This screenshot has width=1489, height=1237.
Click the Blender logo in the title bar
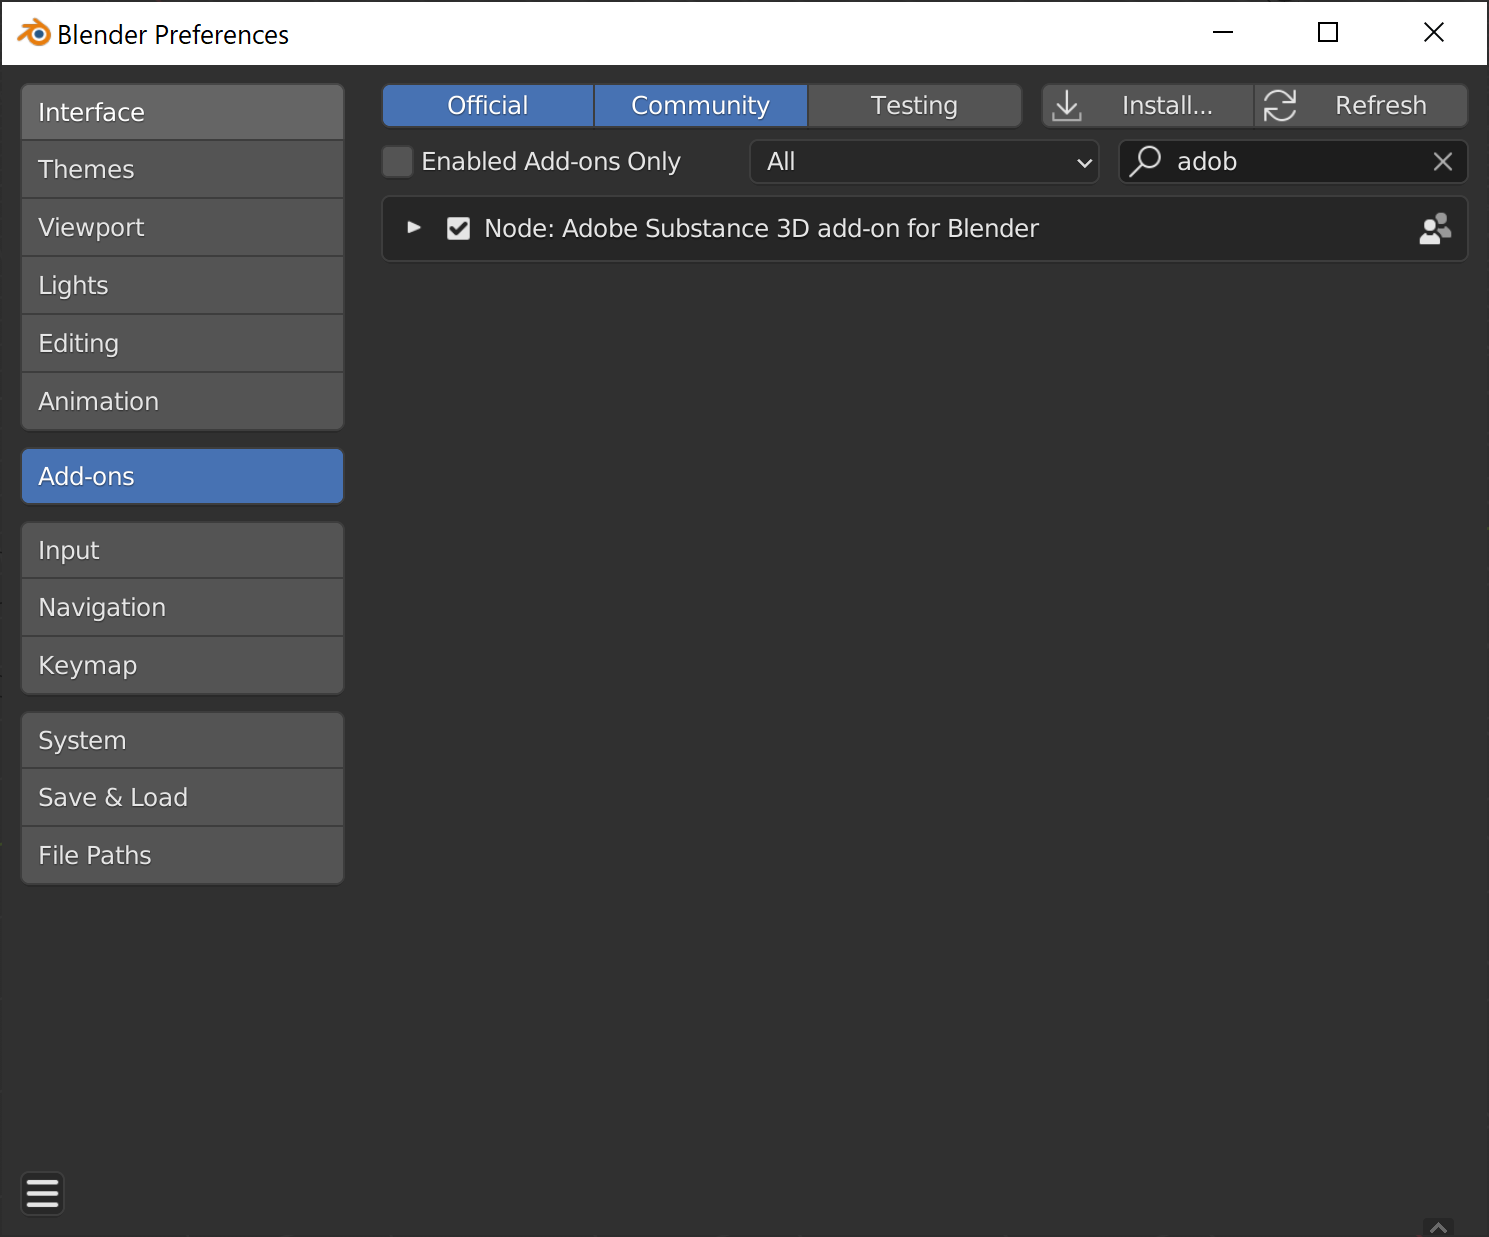click(x=33, y=32)
